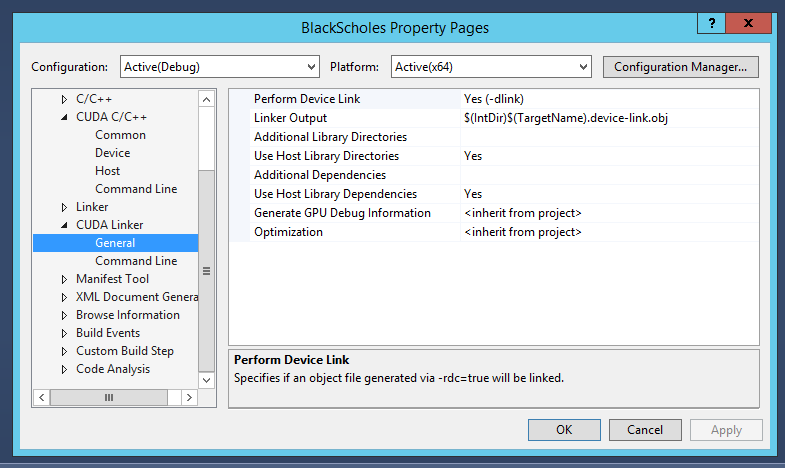Select the Perform Device Link property
Screen dimensions: 785x468
click(307, 99)
